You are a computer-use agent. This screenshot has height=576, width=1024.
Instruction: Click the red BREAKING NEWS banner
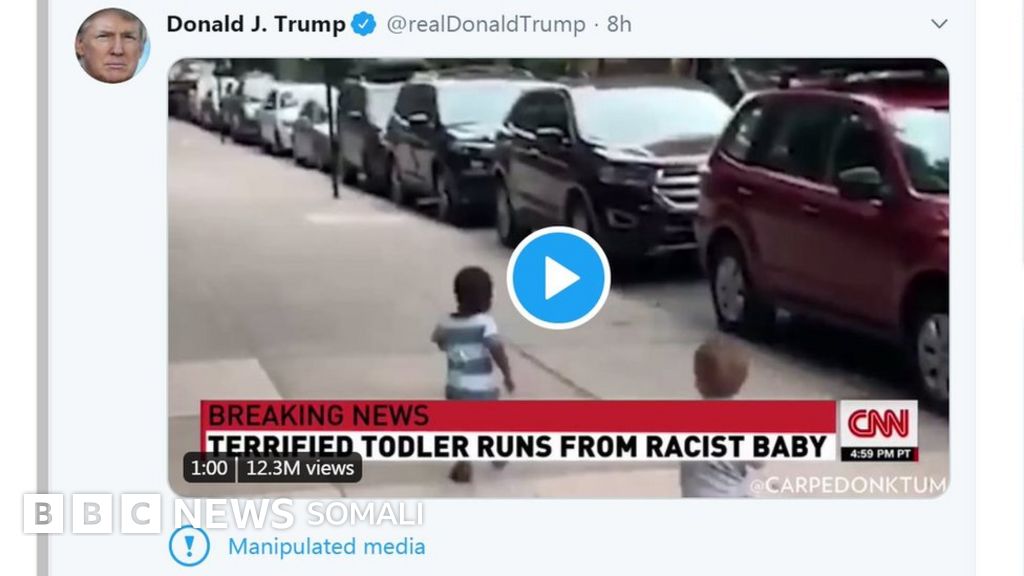pyautogui.click(x=518, y=415)
